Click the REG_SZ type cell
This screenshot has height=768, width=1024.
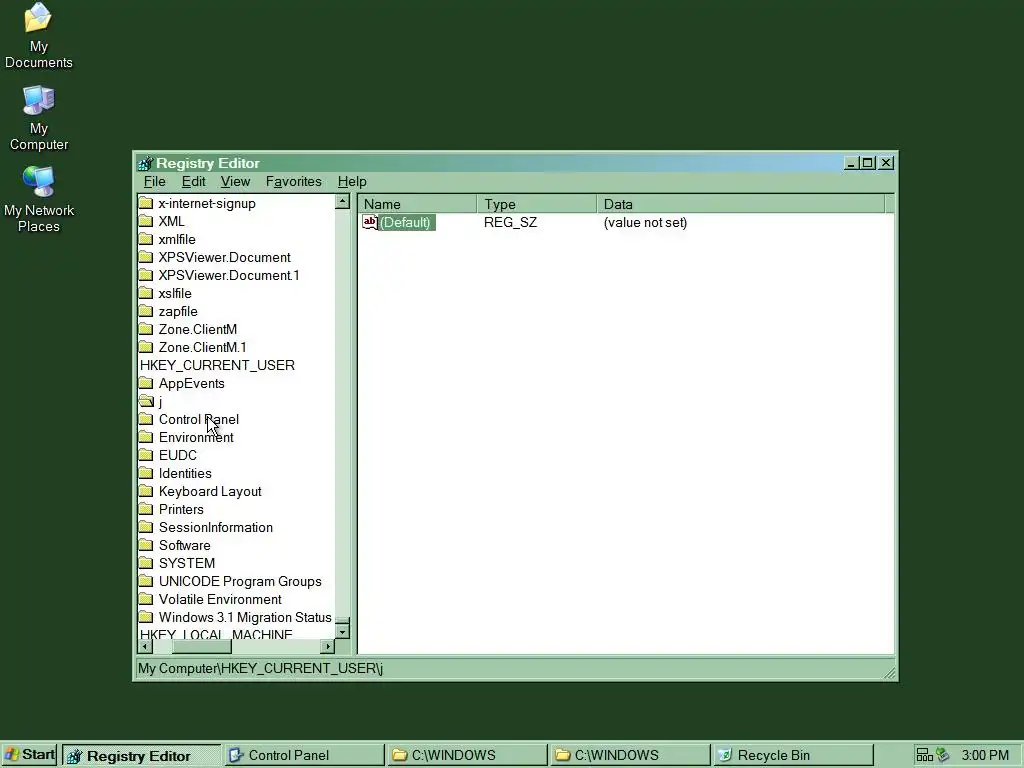(511, 222)
